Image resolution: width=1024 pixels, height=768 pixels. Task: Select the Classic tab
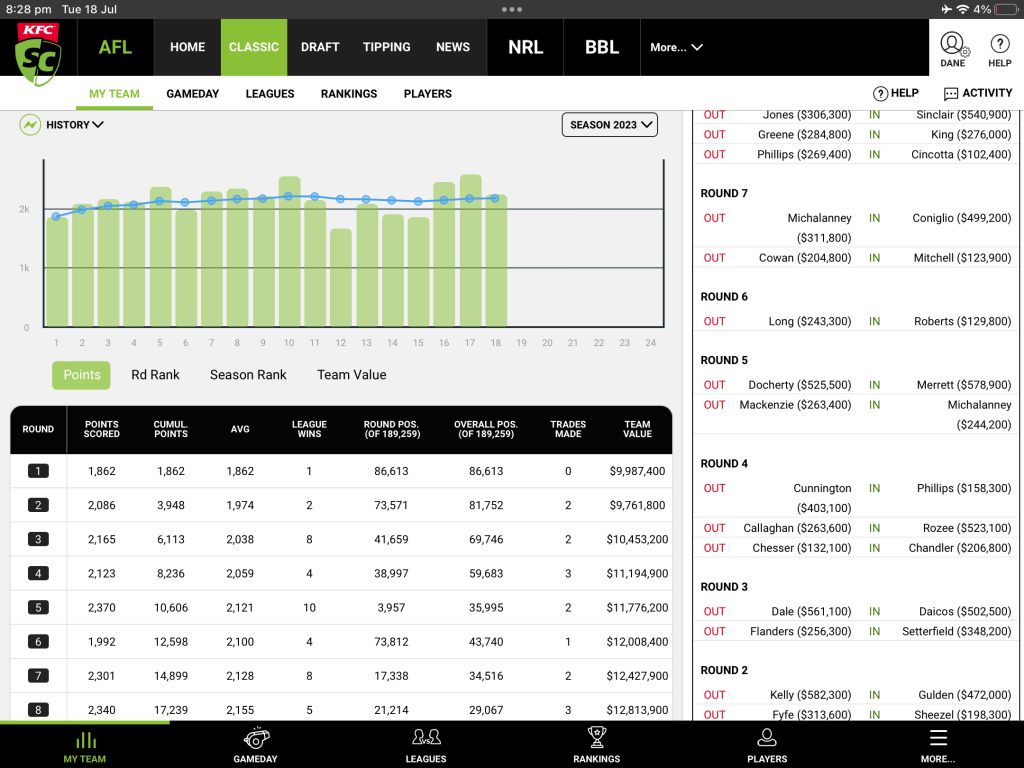point(254,47)
